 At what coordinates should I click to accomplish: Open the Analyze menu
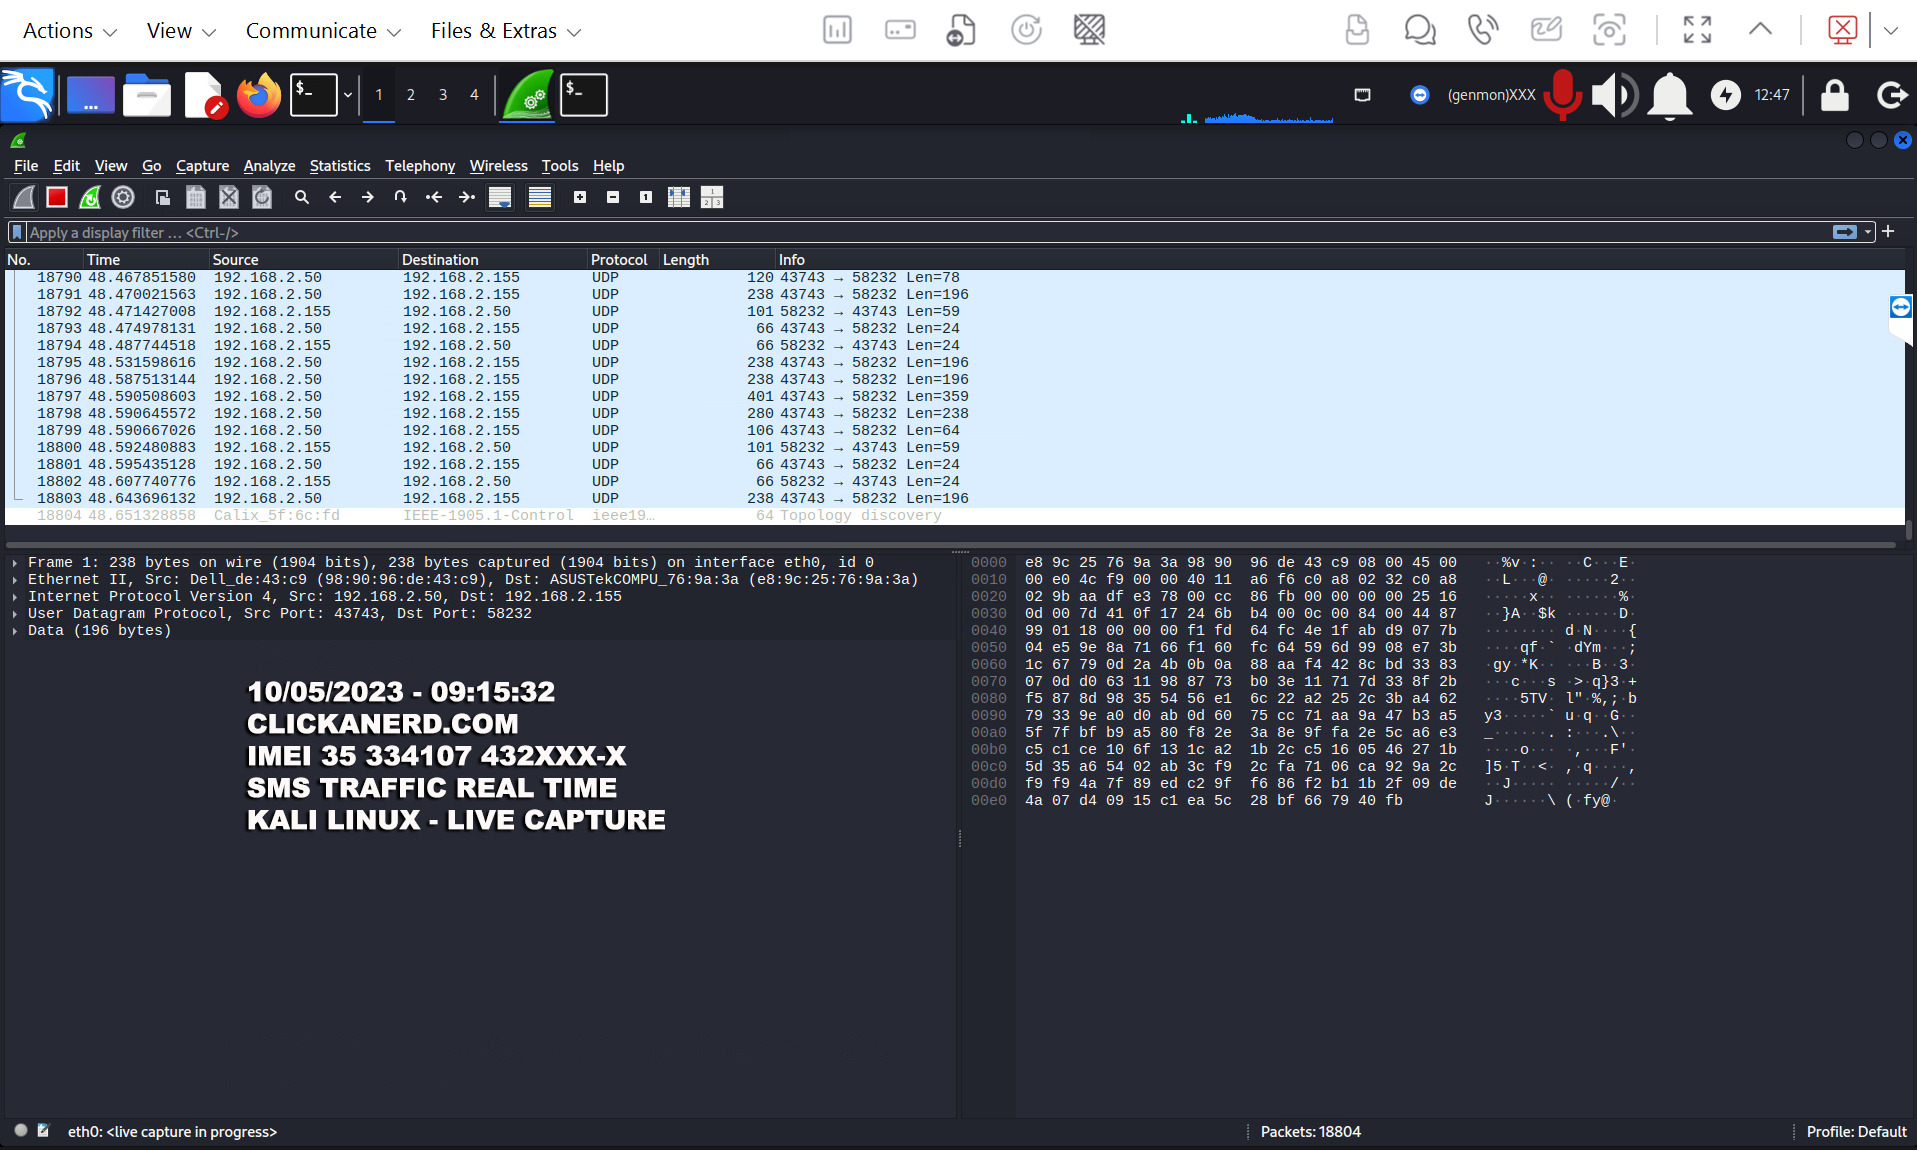tap(269, 166)
